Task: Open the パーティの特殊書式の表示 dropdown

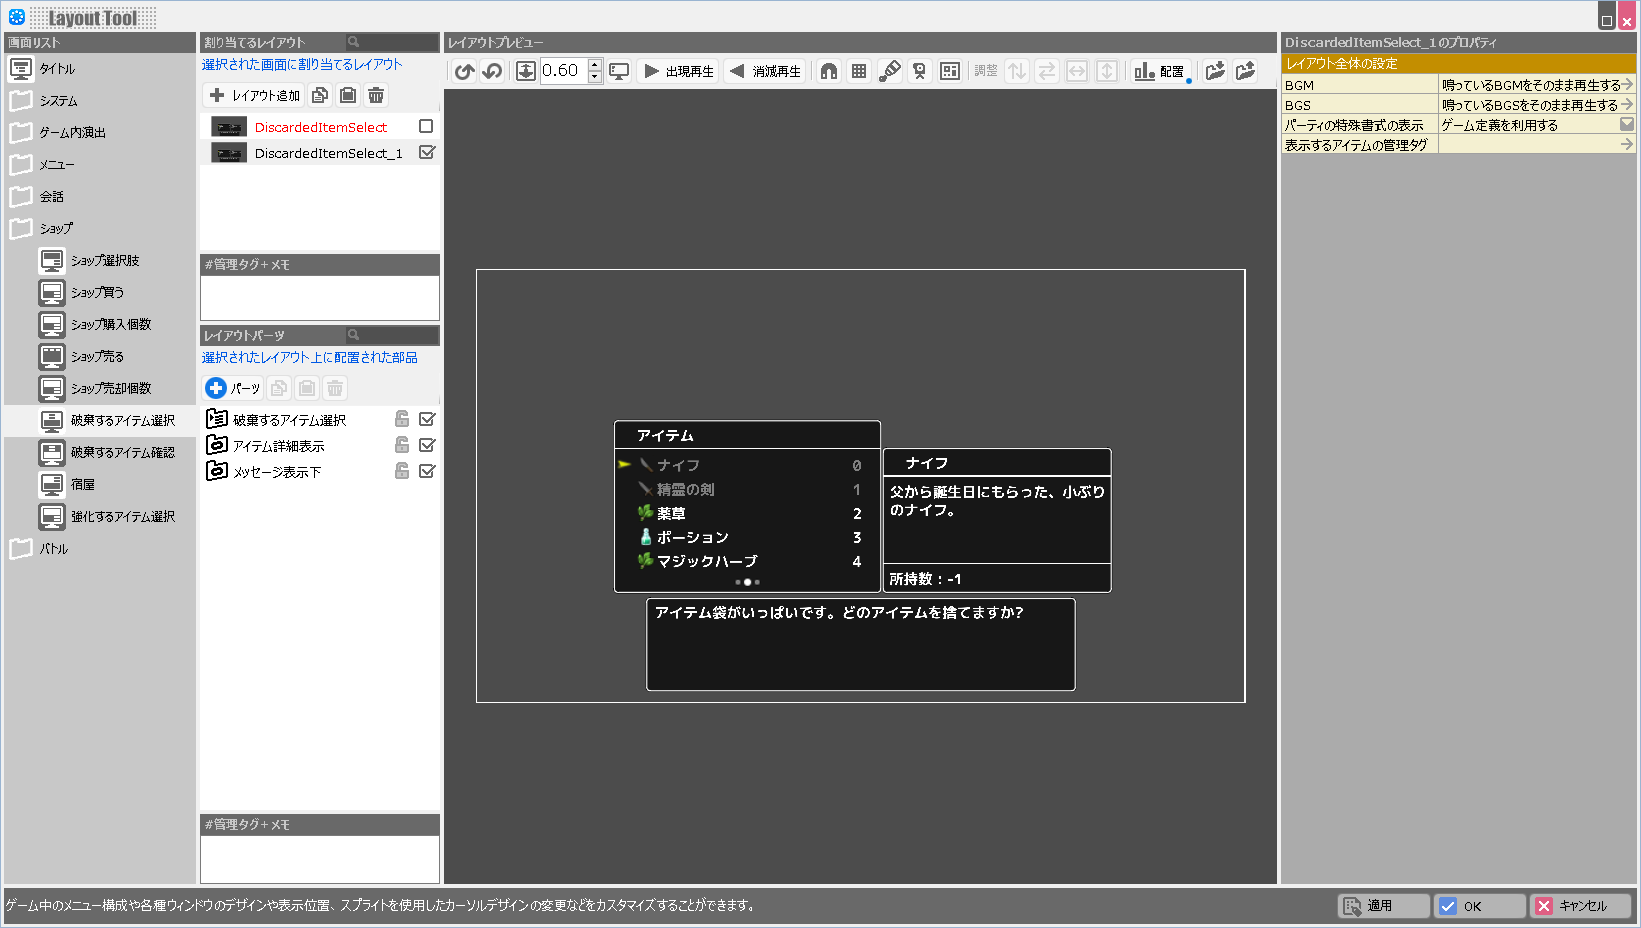Action: [x=1626, y=125]
